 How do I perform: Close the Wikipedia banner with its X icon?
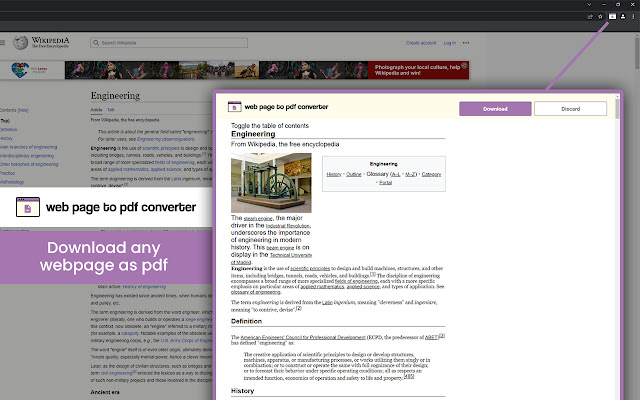pyautogui.click(x=464, y=65)
